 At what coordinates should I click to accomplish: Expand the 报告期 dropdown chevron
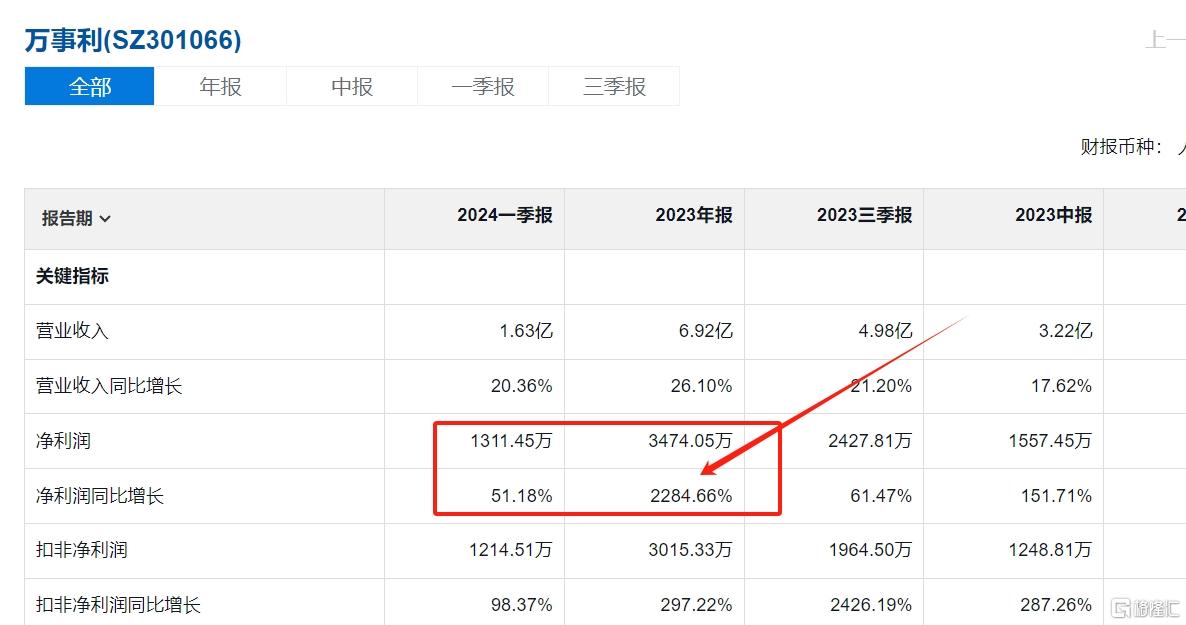coord(105,219)
